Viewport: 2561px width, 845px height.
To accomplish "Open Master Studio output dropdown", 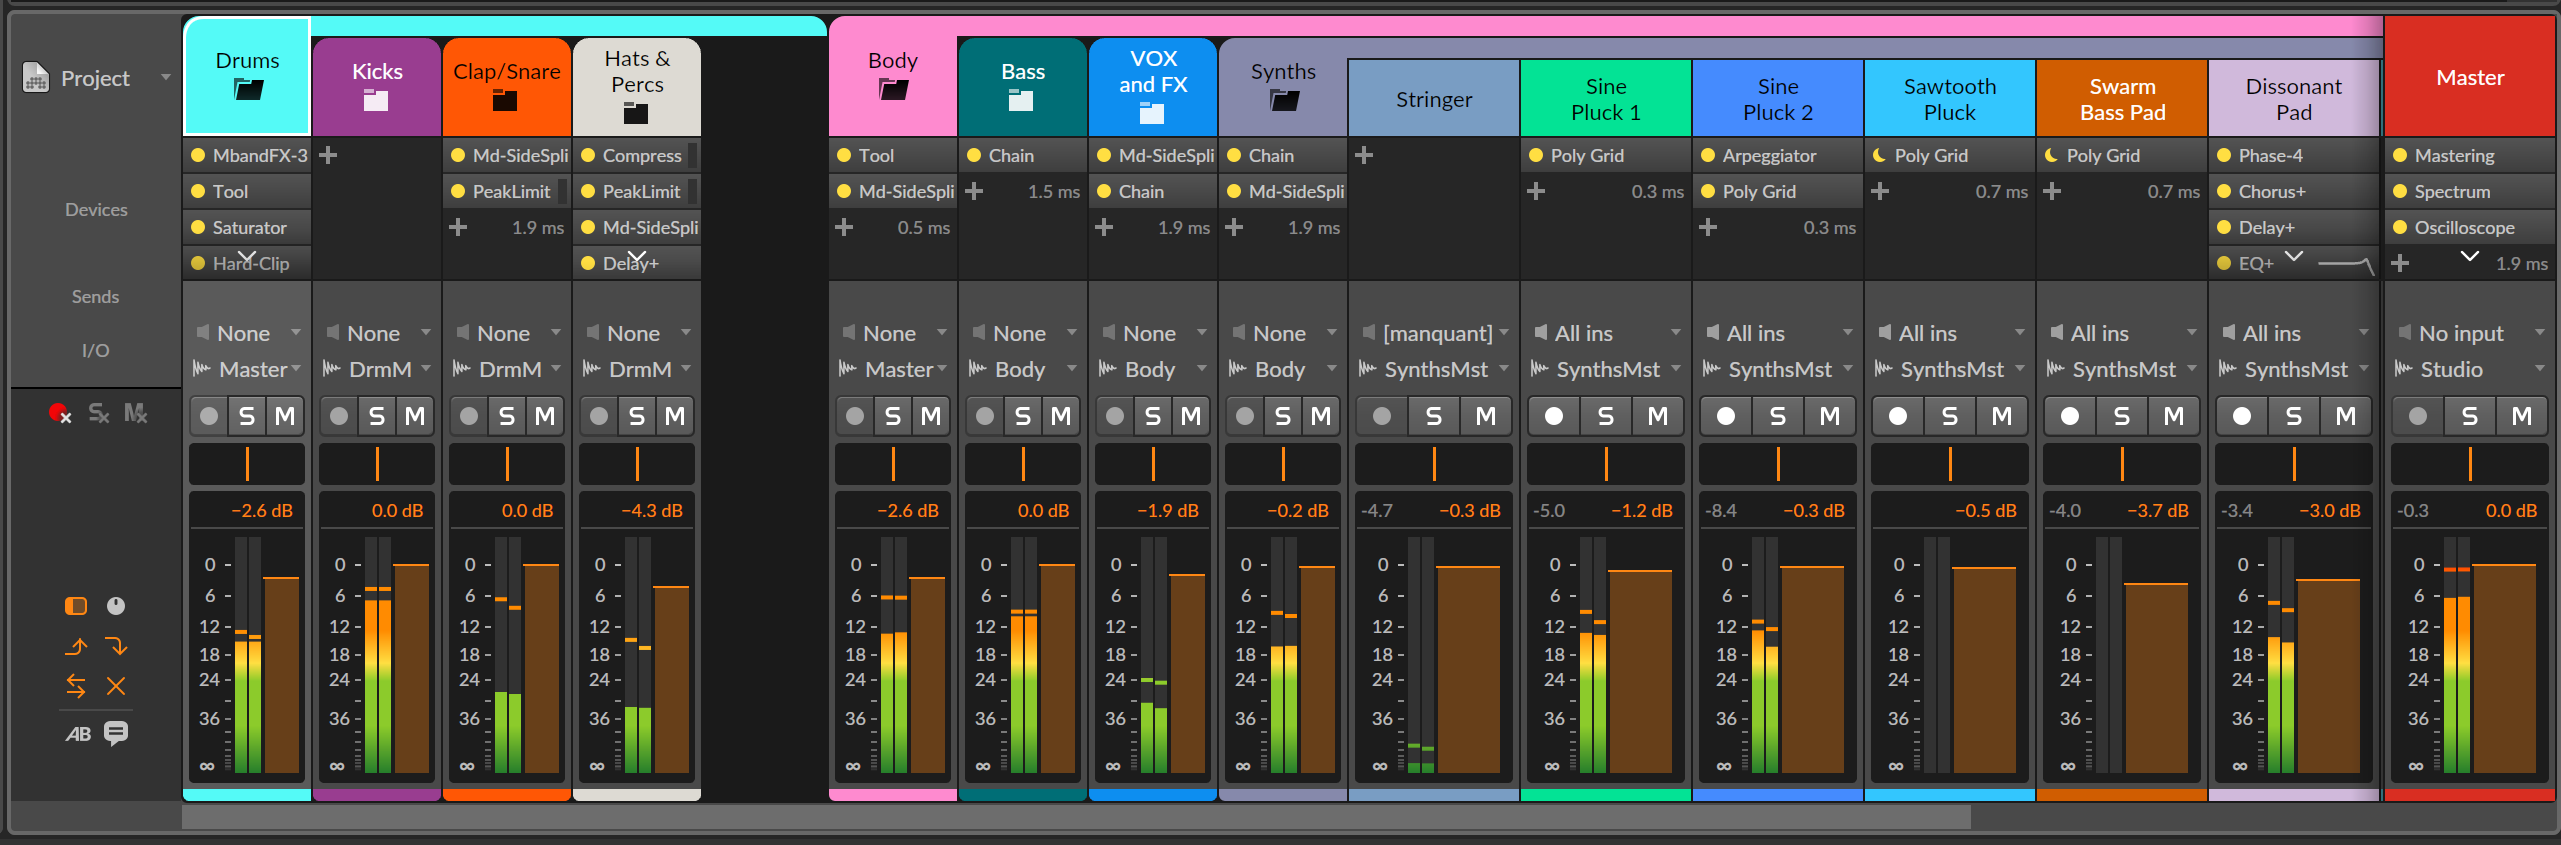I will [x=2470, y=369].
